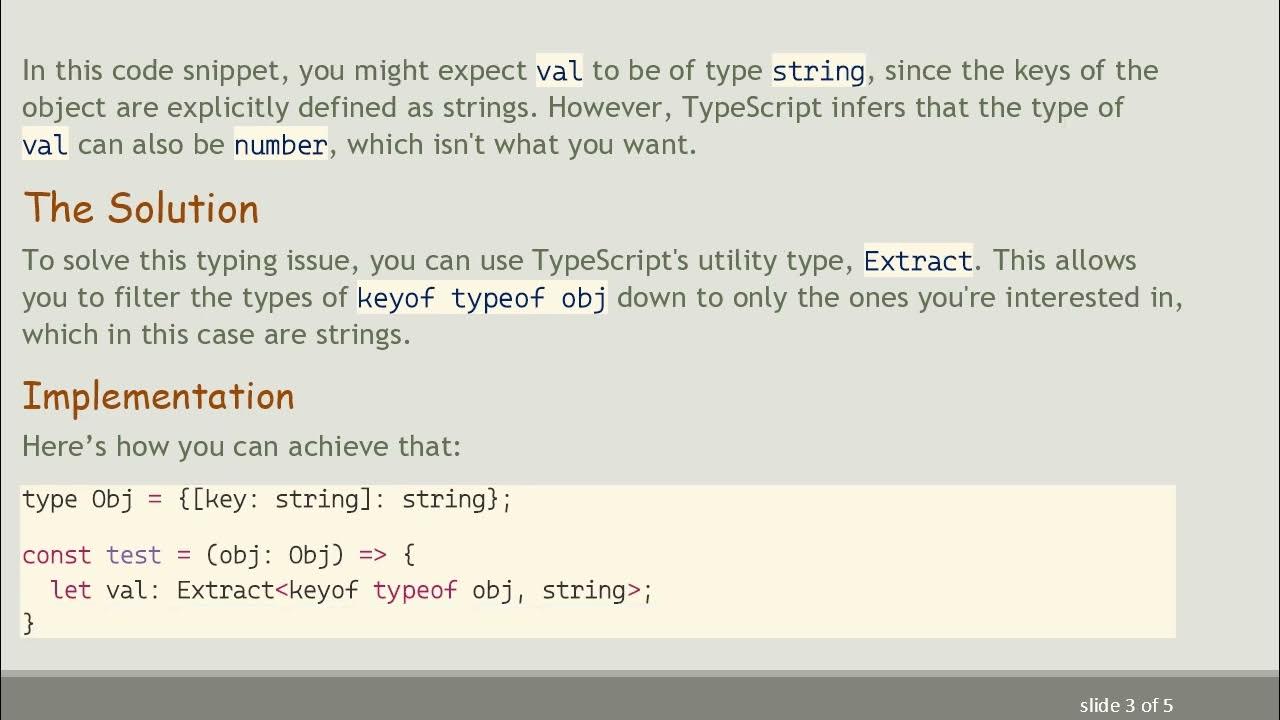Screen dimensions: 1280x720
Task: Click the "Implementation" heading
Action: [x=158, y=396]
